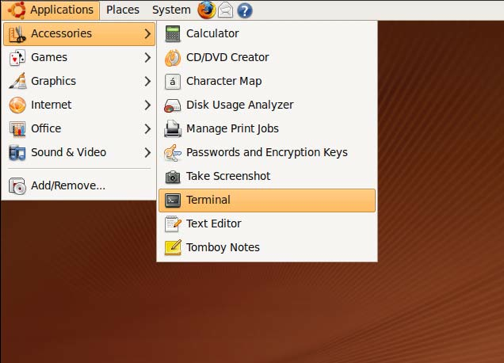Open the mail envelope icon in panel
The height and width of the screenshot is (363, 504).
click(x=226, y=10)
